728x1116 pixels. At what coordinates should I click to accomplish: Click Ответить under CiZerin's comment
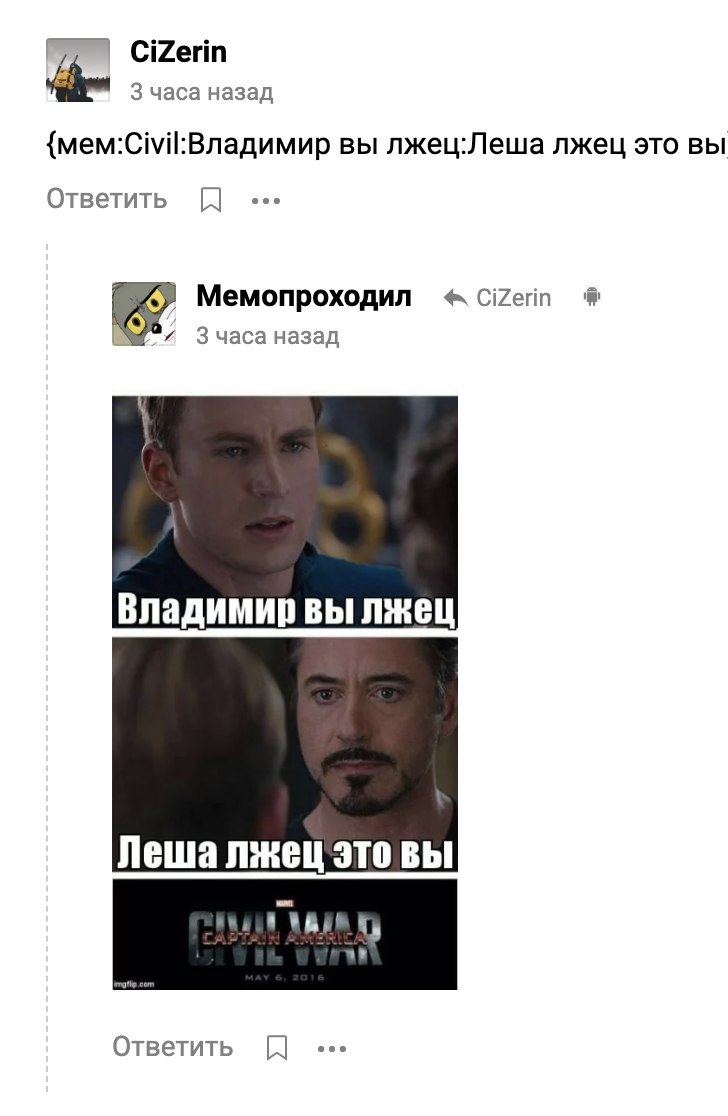(x=107, y=199)
